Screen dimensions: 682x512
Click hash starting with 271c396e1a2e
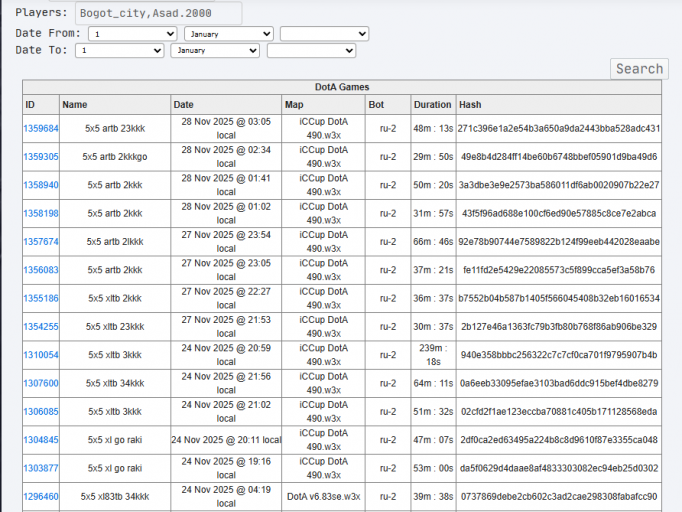[559, 128]
